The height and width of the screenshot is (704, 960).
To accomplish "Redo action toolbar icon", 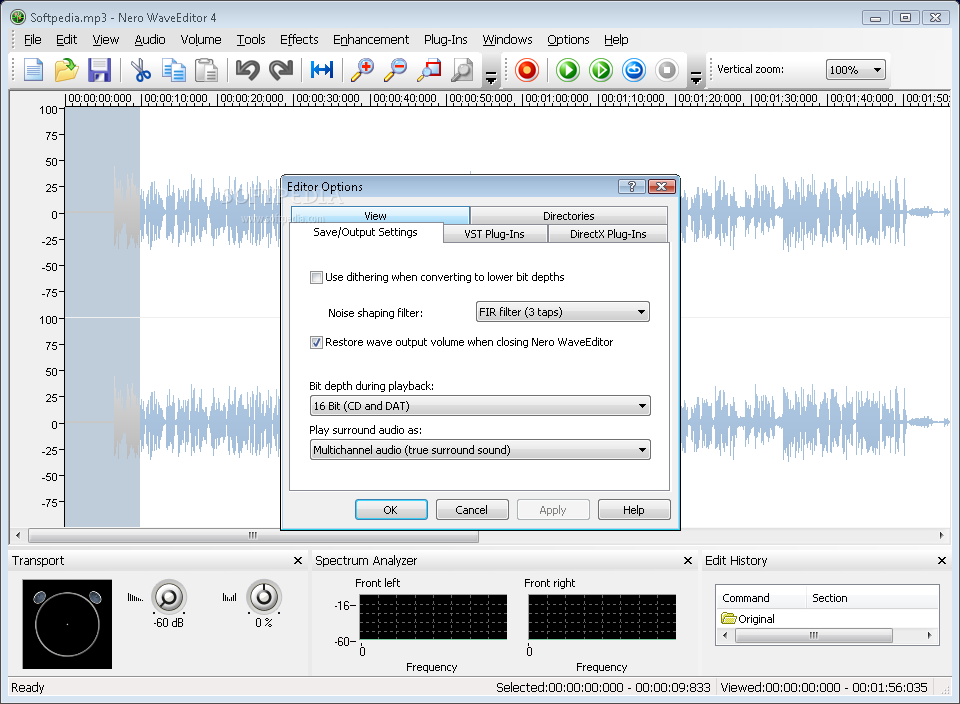I will (x=281, y=70).
